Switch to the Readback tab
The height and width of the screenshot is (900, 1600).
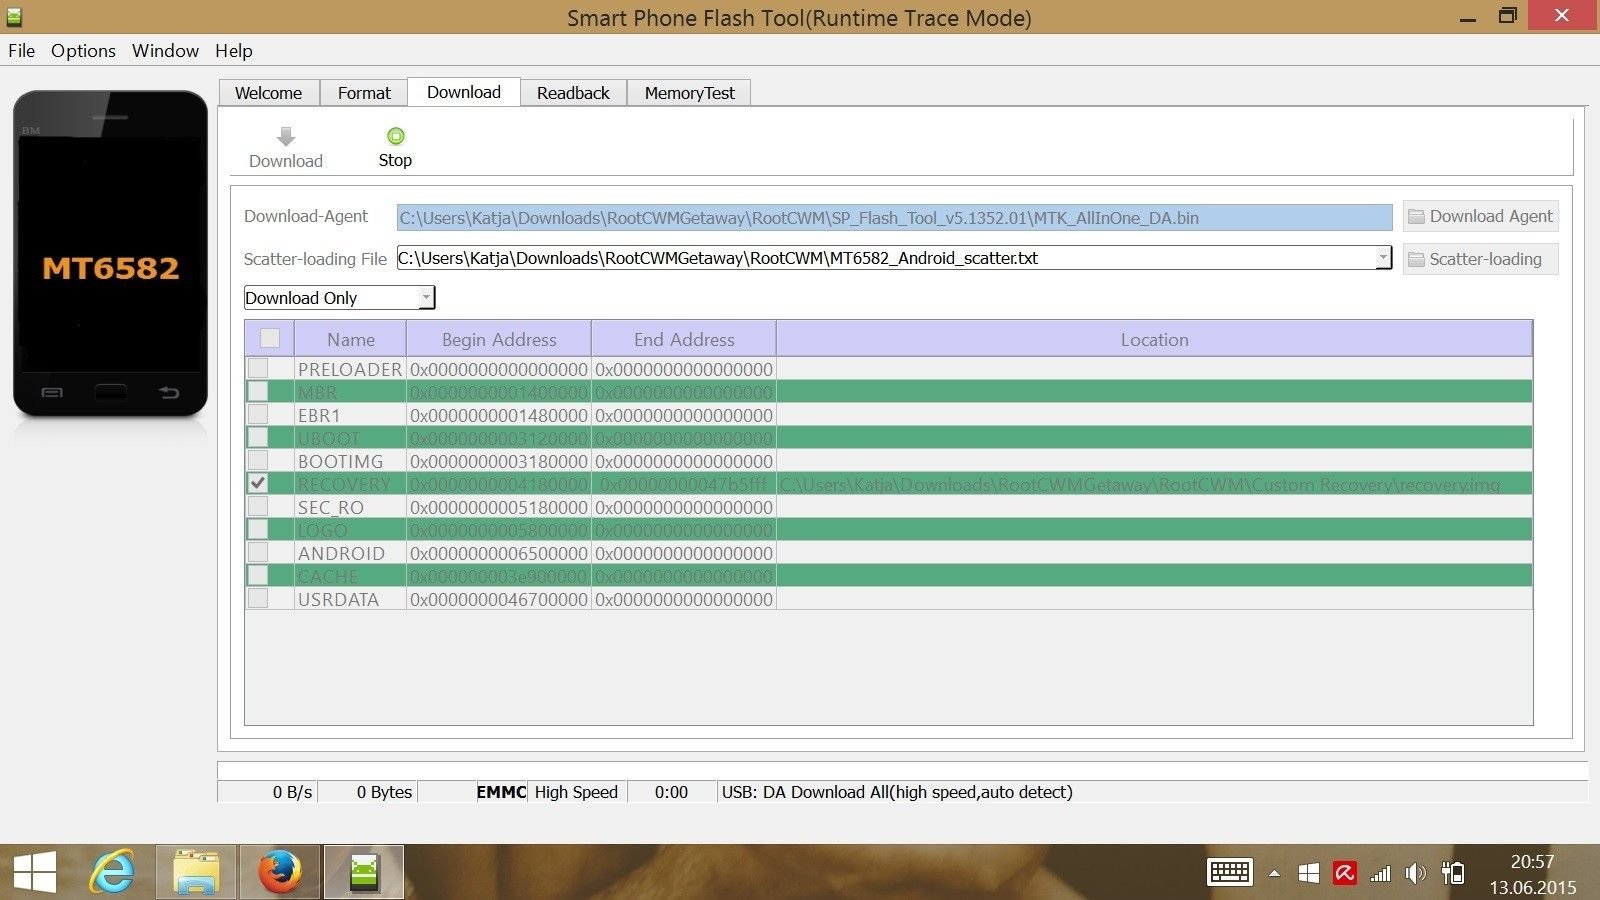tap(573, 93)
